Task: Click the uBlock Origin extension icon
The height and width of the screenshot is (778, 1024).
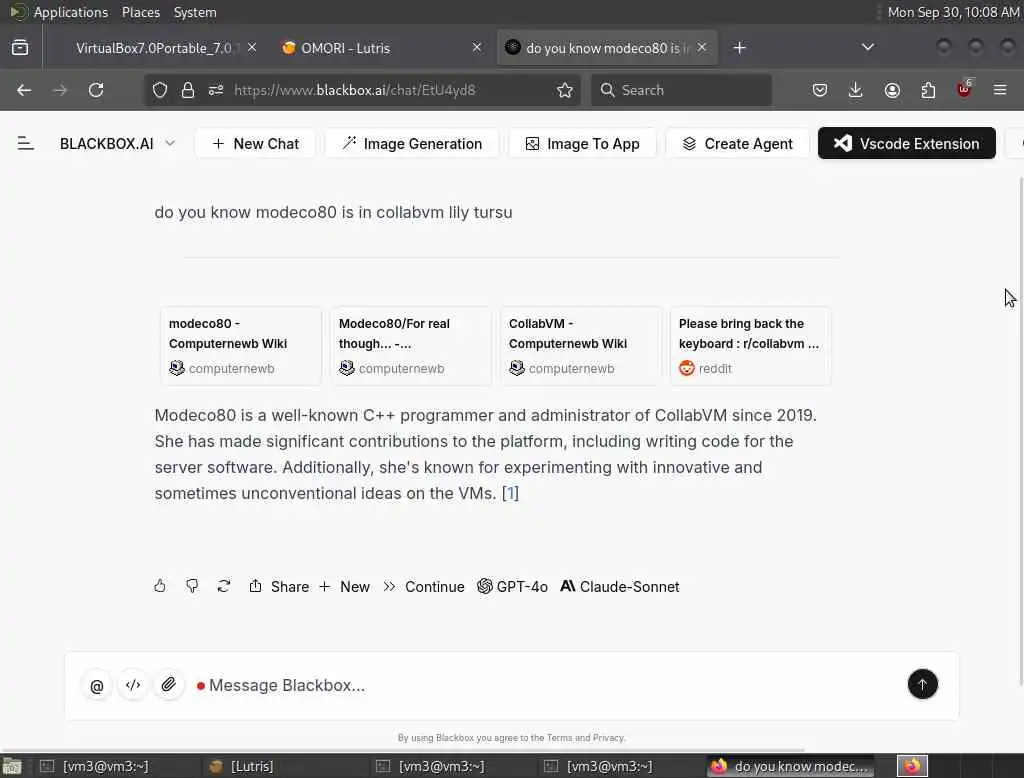Action: tap(964, 89)
